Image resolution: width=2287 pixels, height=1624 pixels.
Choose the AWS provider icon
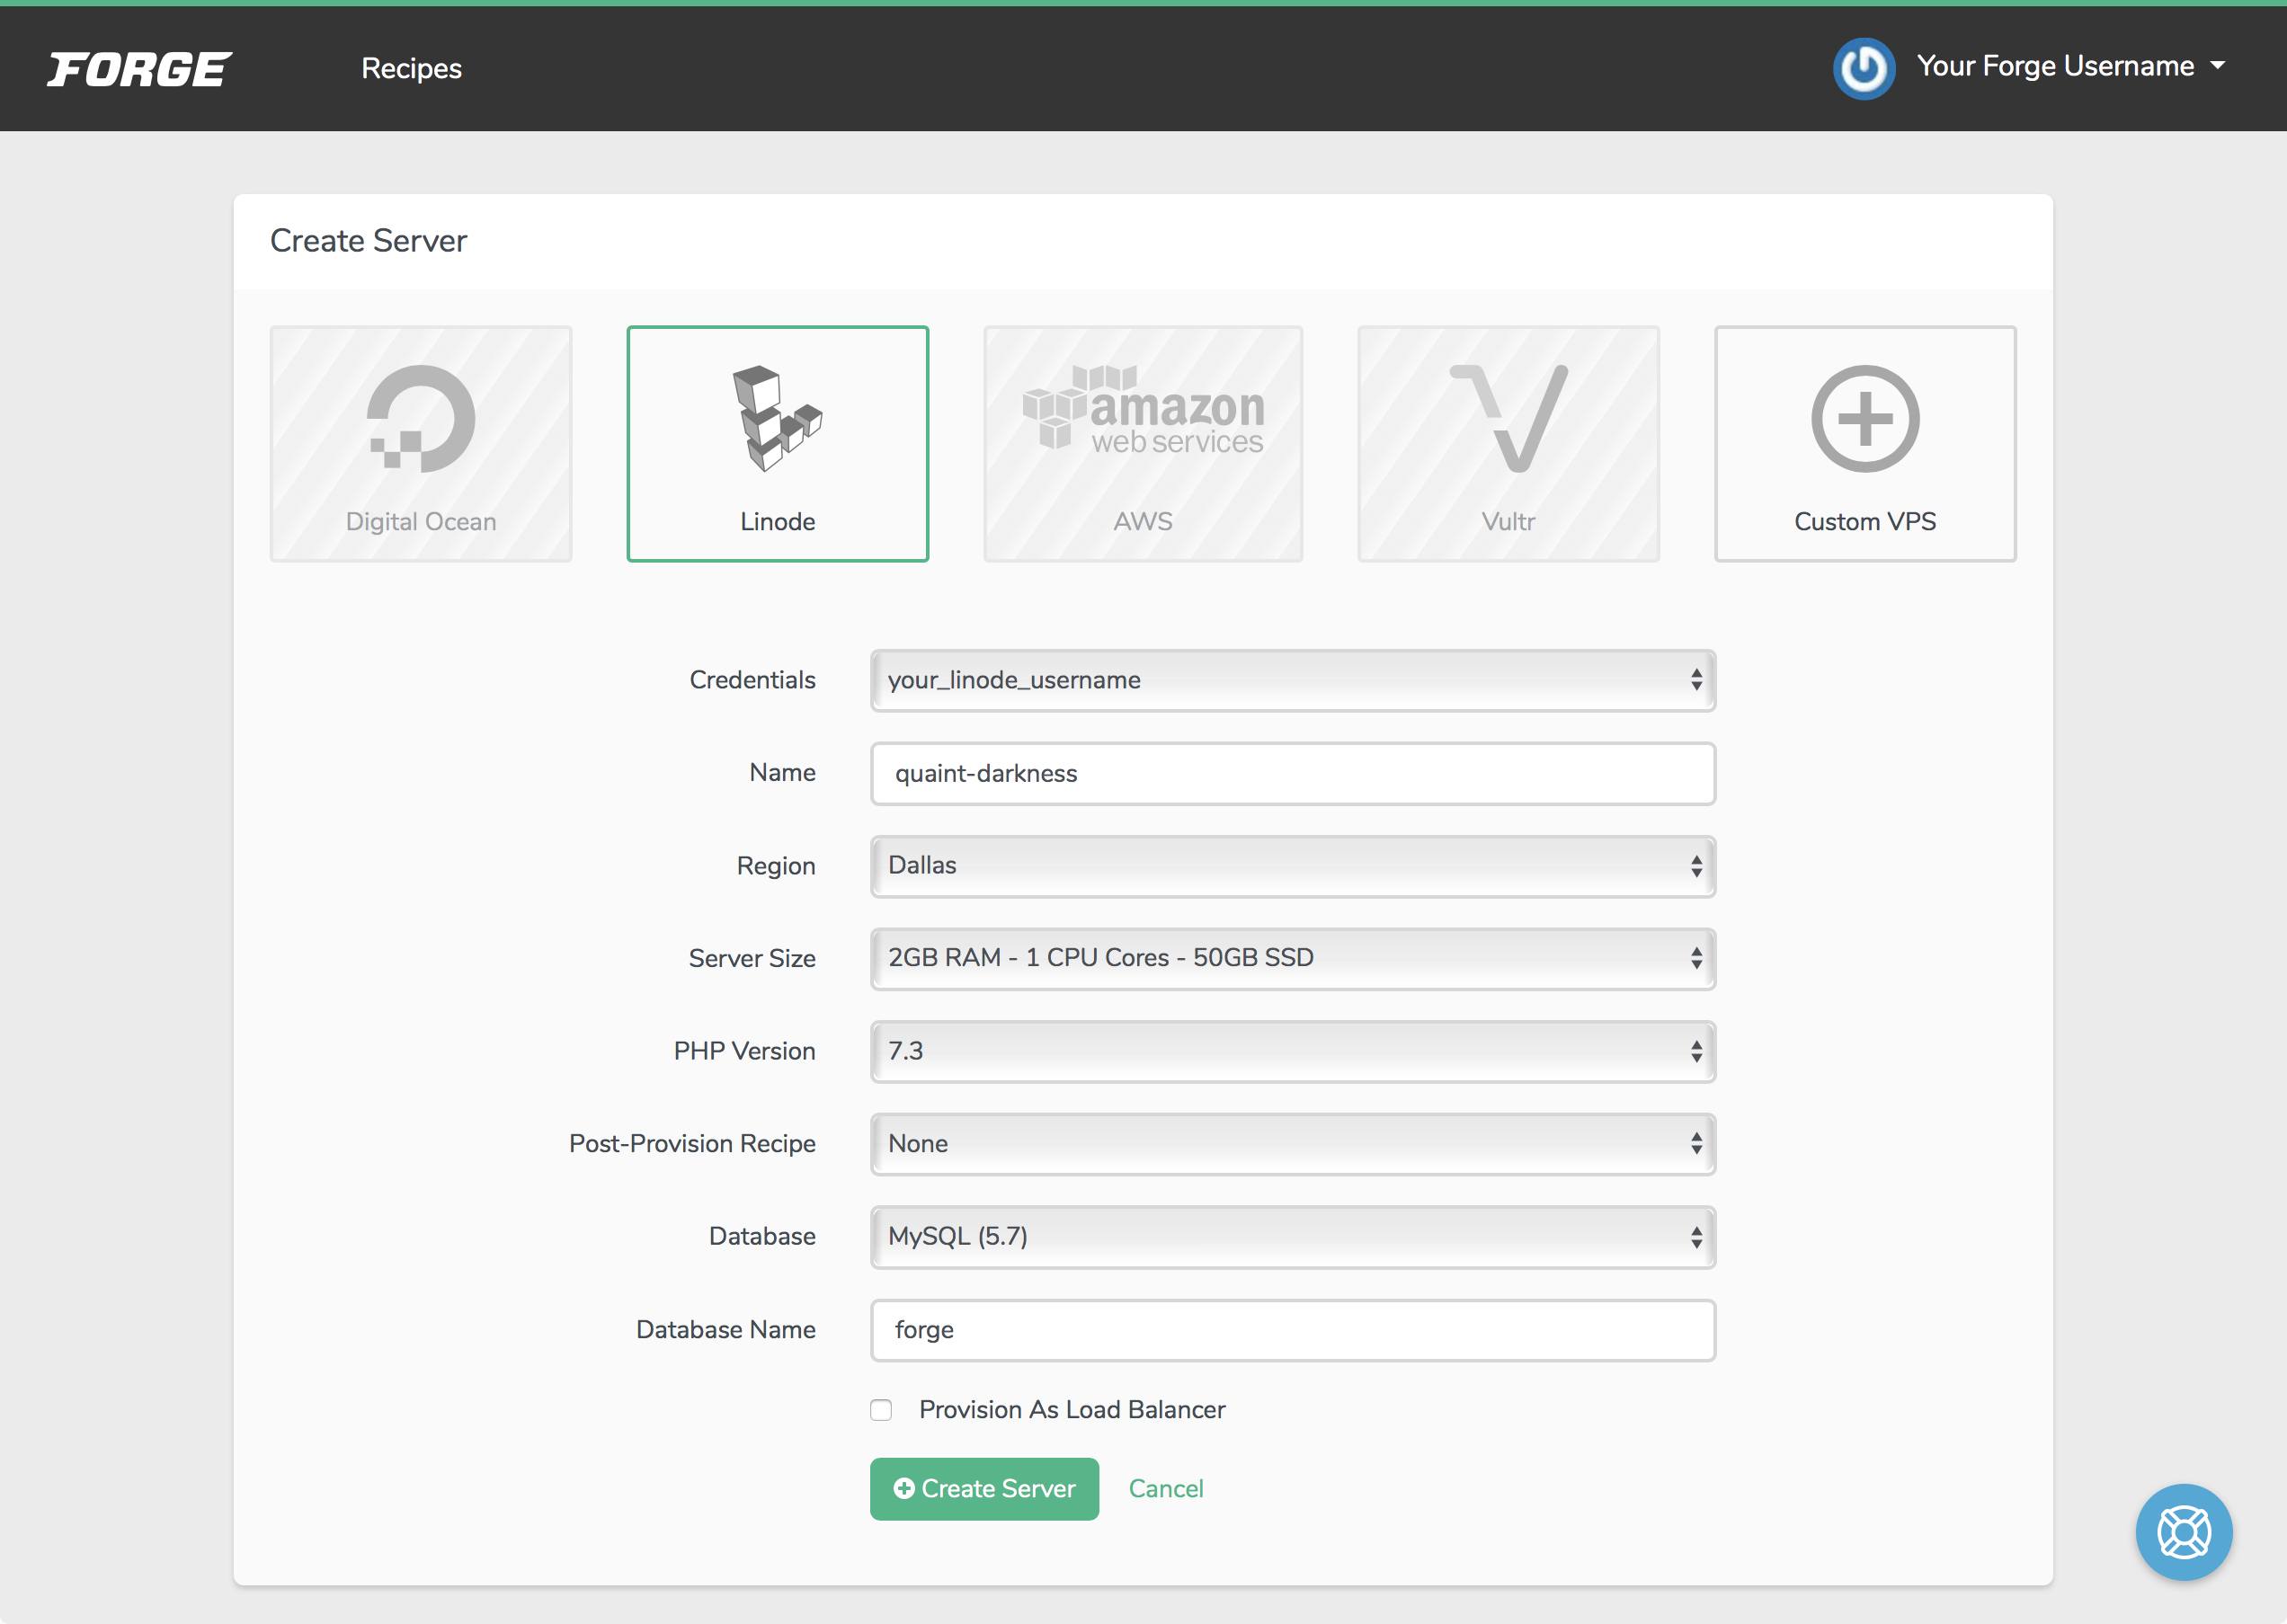tap(1142, 443)
